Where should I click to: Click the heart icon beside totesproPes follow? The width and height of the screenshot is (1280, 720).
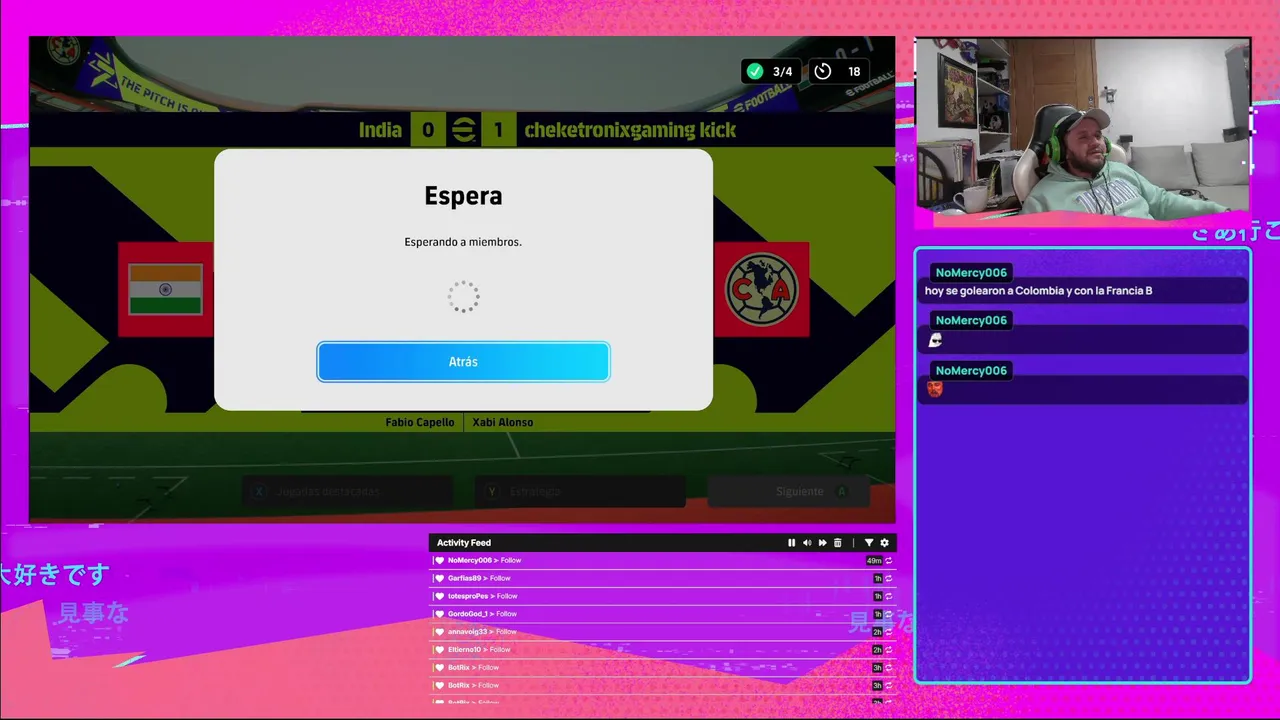439,596
